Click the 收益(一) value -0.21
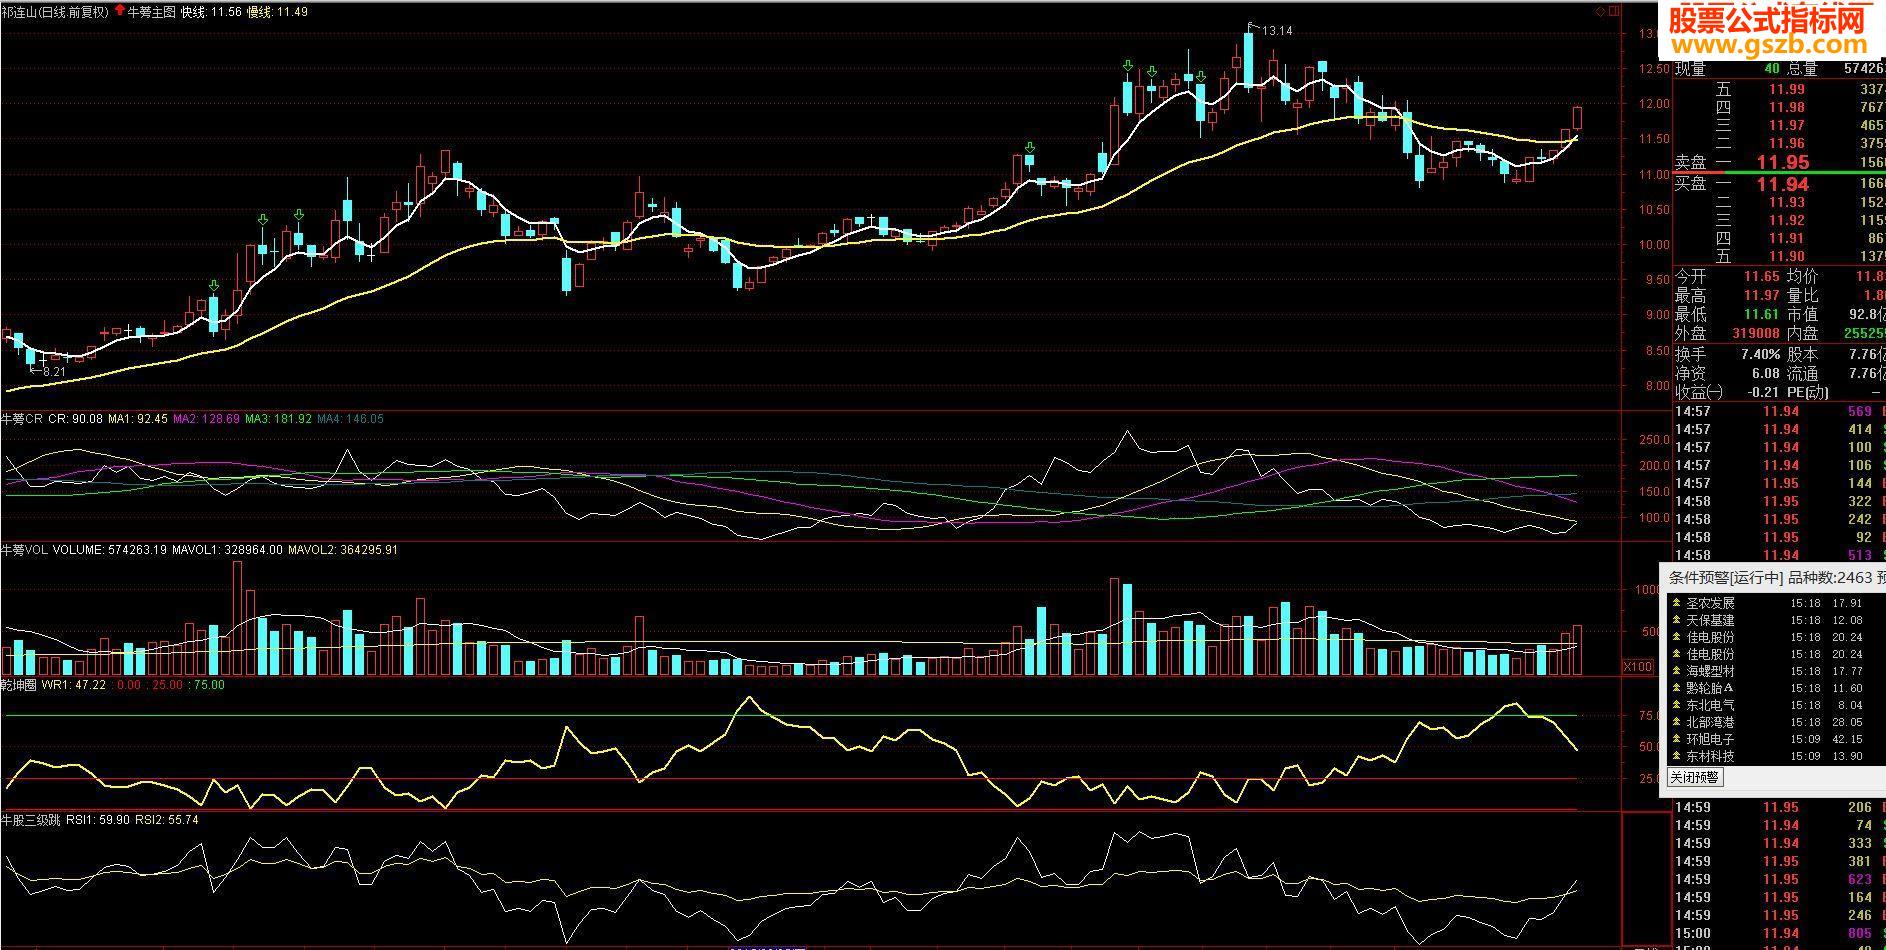This screenshot has height=950, width=1886. tap(1763, 392)
